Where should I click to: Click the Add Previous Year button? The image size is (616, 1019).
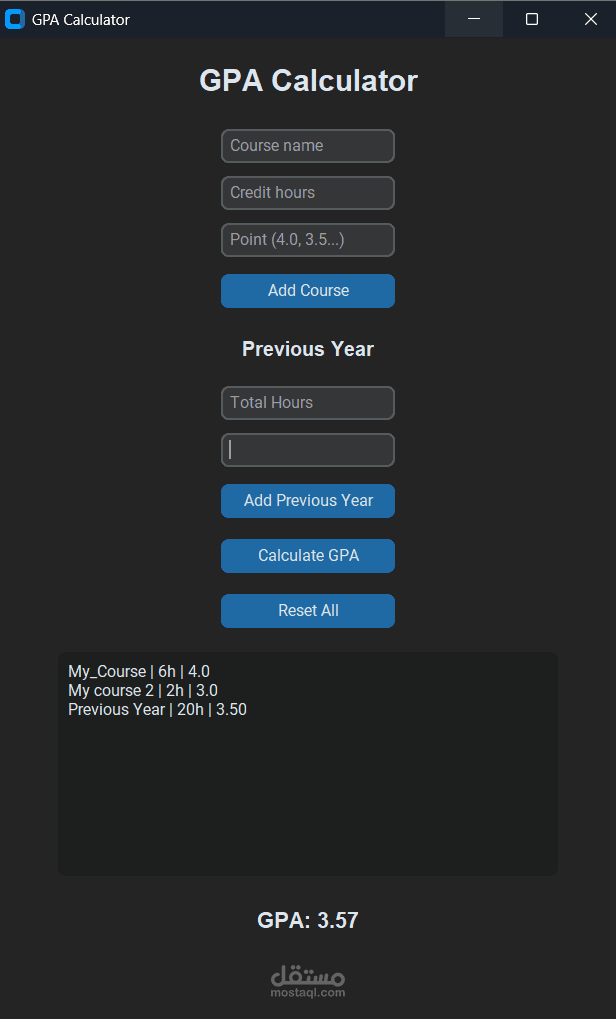click(x=308, y=500)
